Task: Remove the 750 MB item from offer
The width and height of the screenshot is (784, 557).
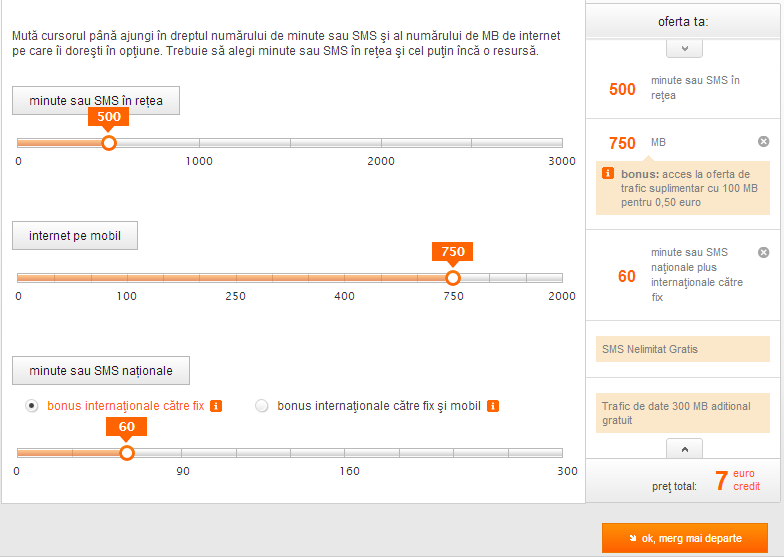Action: tap(764, 142)
